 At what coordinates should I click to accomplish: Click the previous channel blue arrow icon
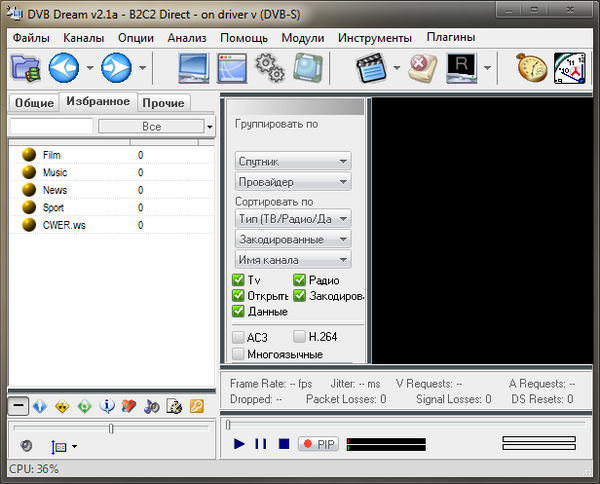click(x=64, y=68)
